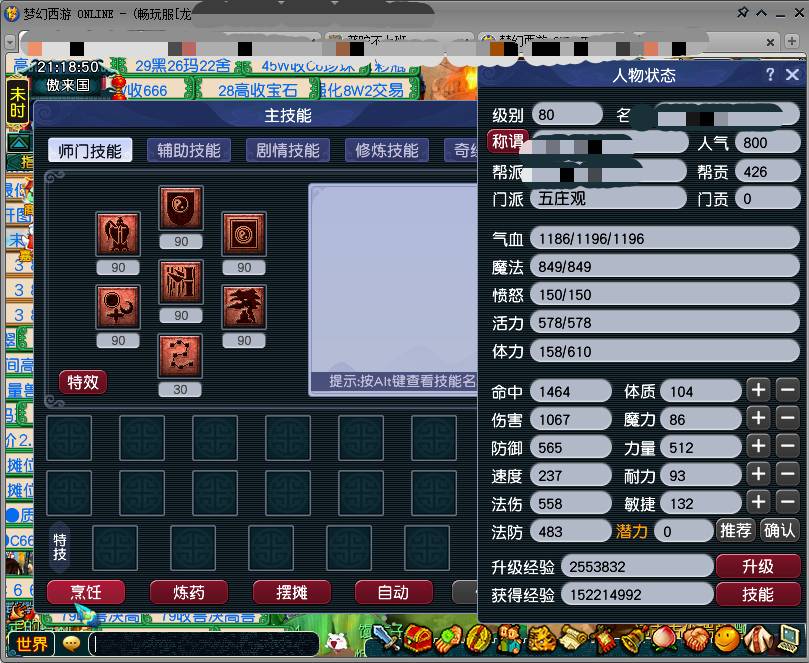Click the 烹饪 button
Viewport: 809px width, 663px height.
click(86, 592)
